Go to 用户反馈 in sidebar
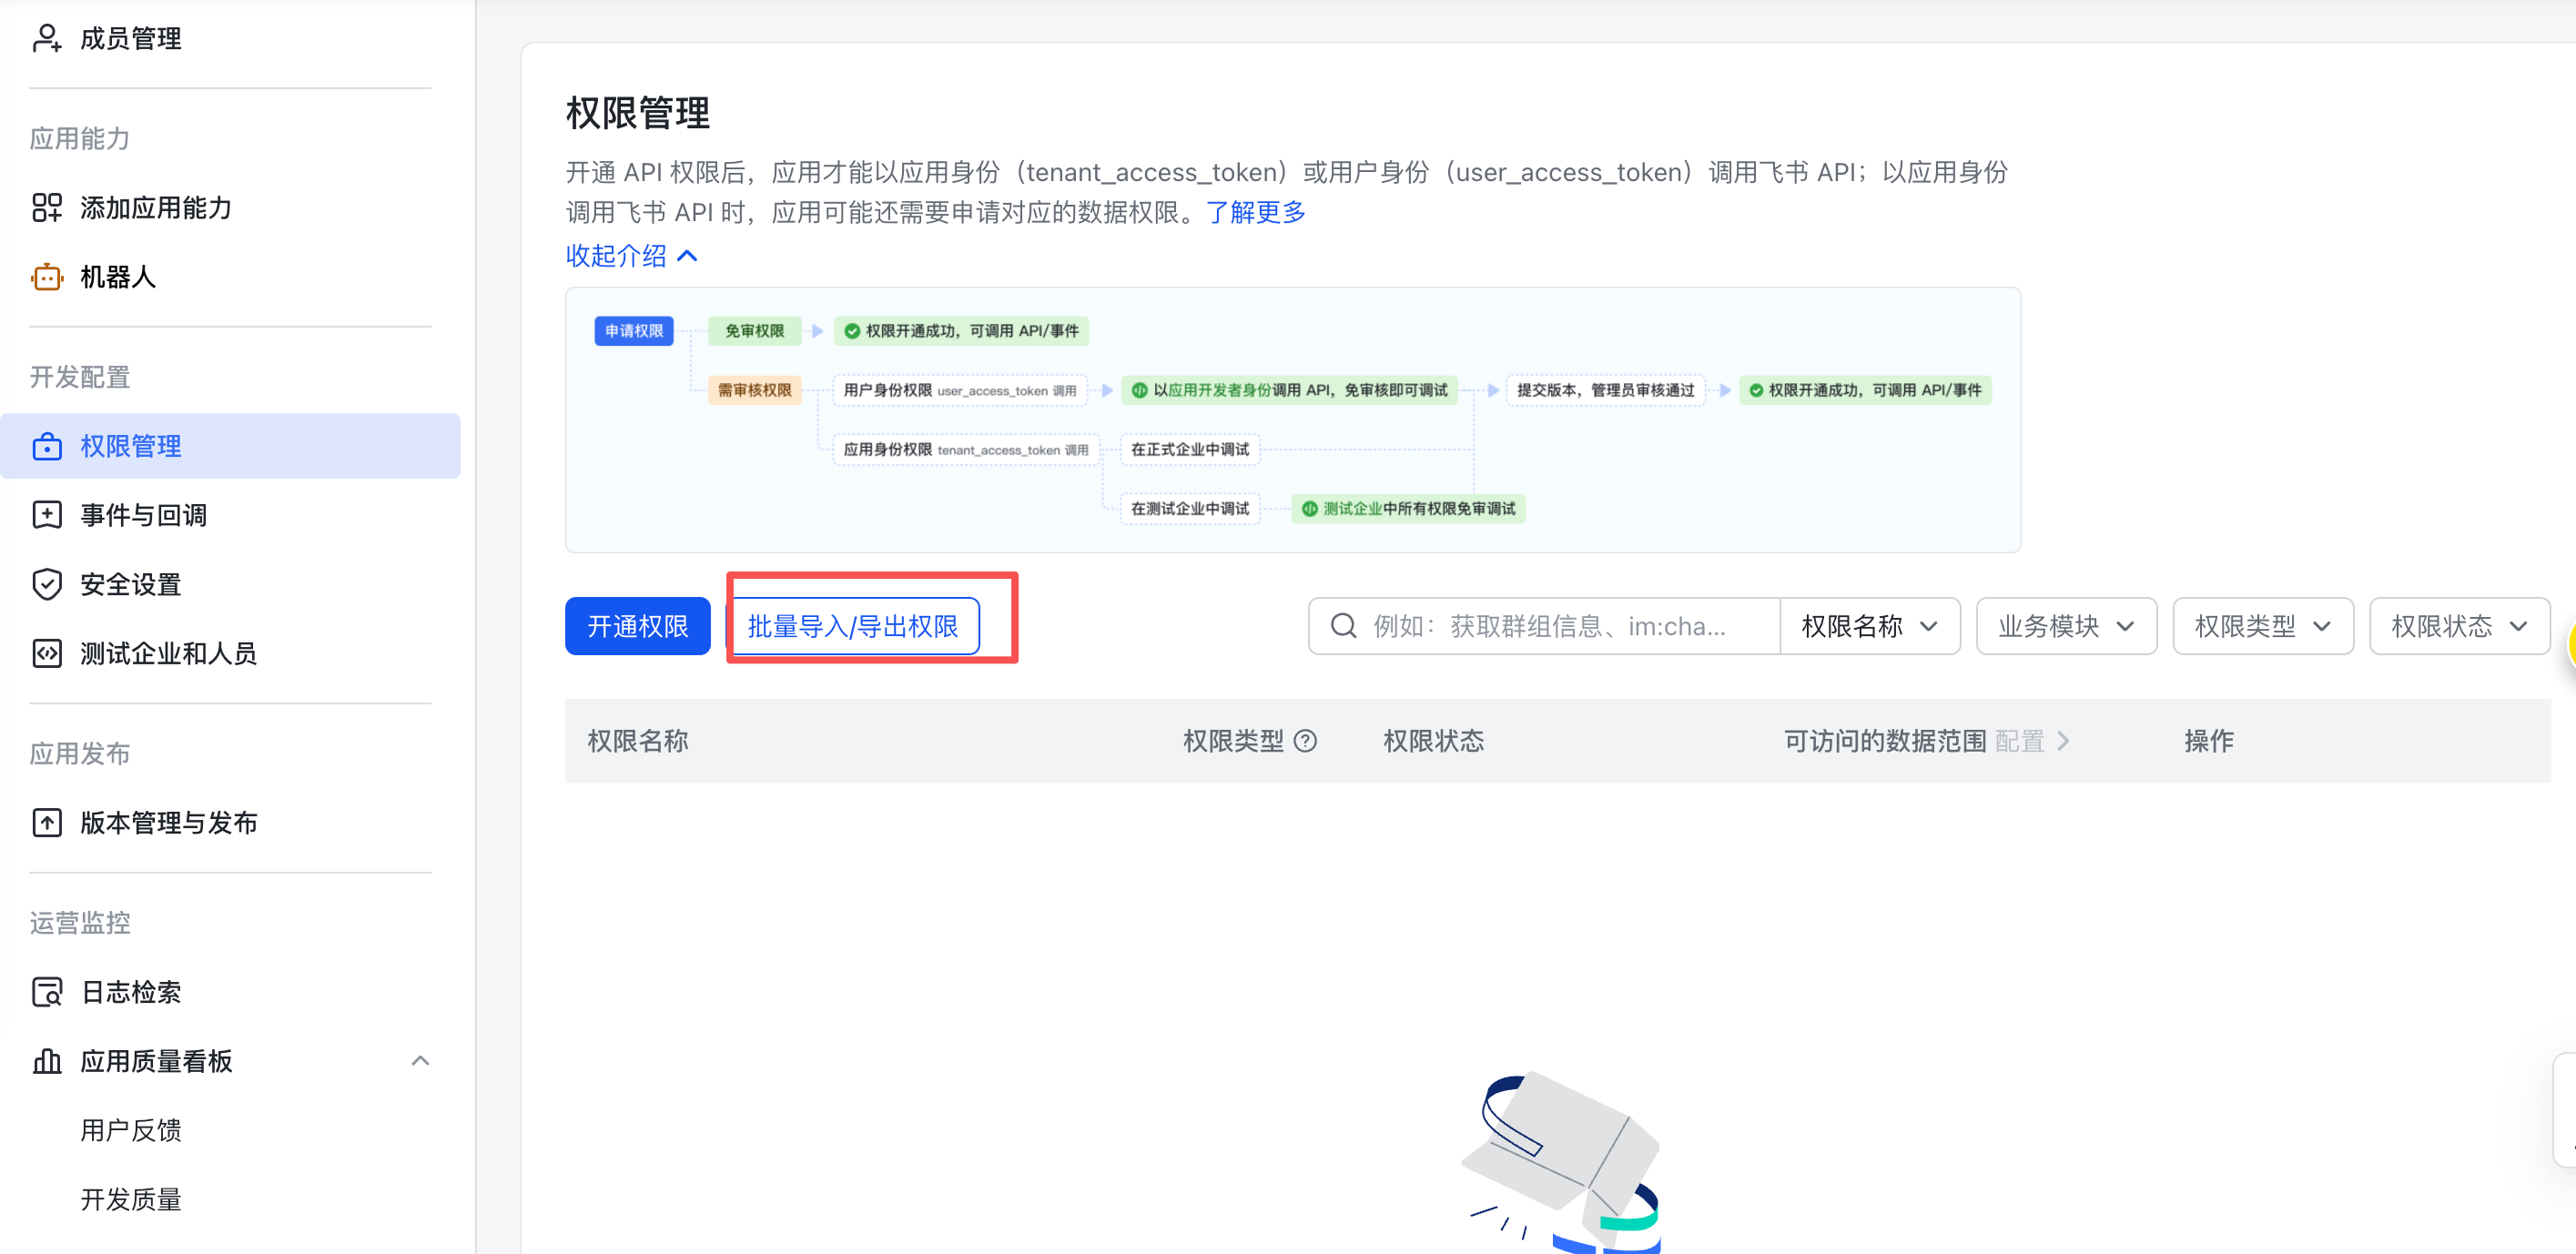The image size is (2576, 1254). point(131,1129)
